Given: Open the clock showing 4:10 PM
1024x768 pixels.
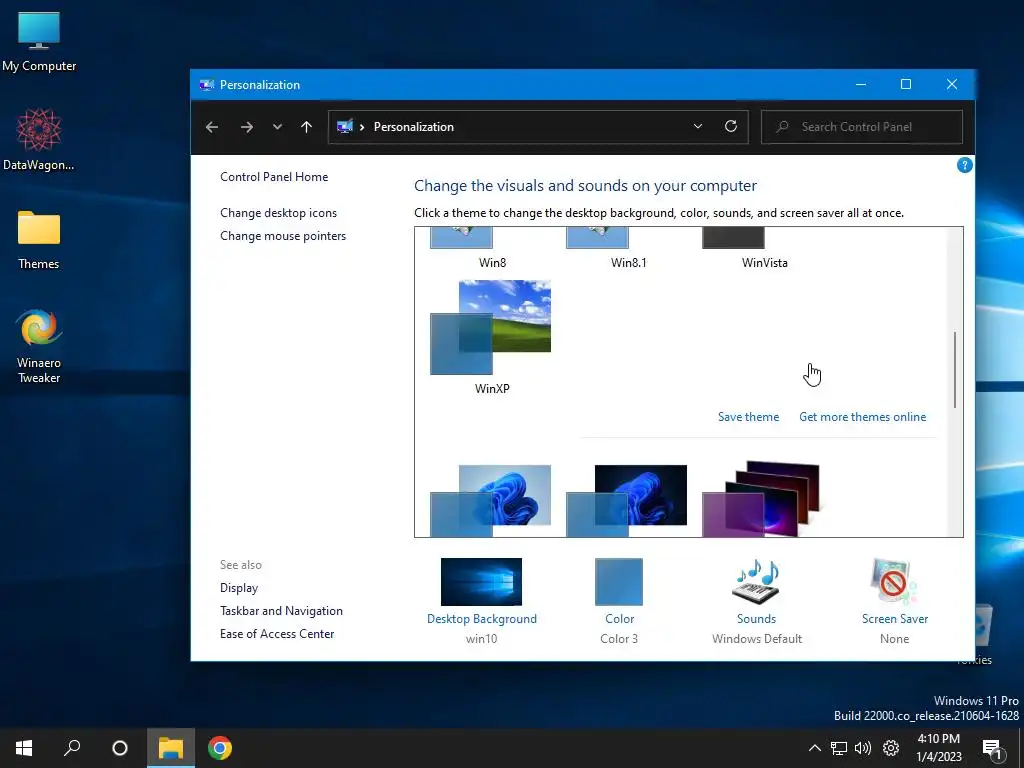Looking at the screenshot, I should [938, 748].
